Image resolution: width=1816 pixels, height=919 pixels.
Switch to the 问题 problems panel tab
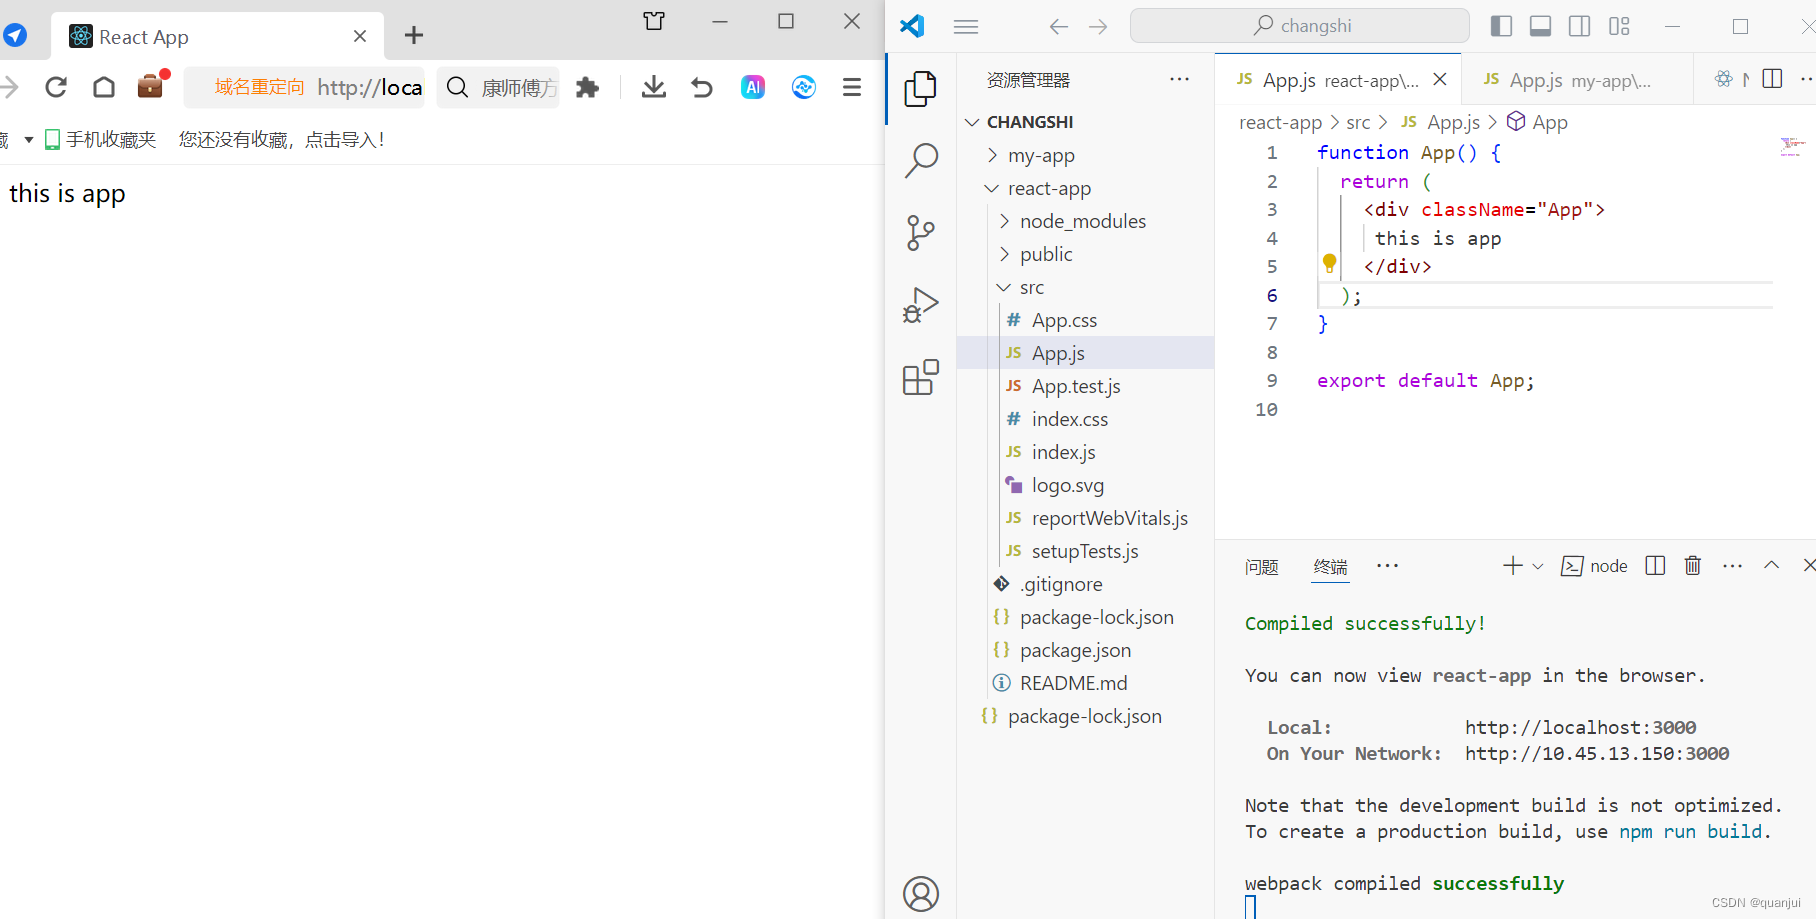pyautogui.click(x=1262, y=567)
